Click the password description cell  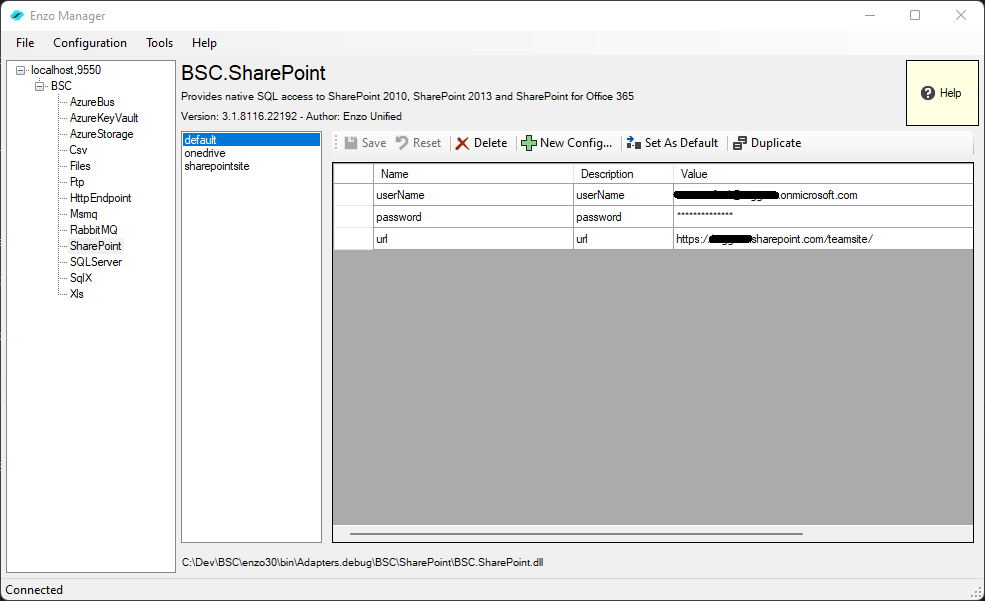[x=623, y=217]
